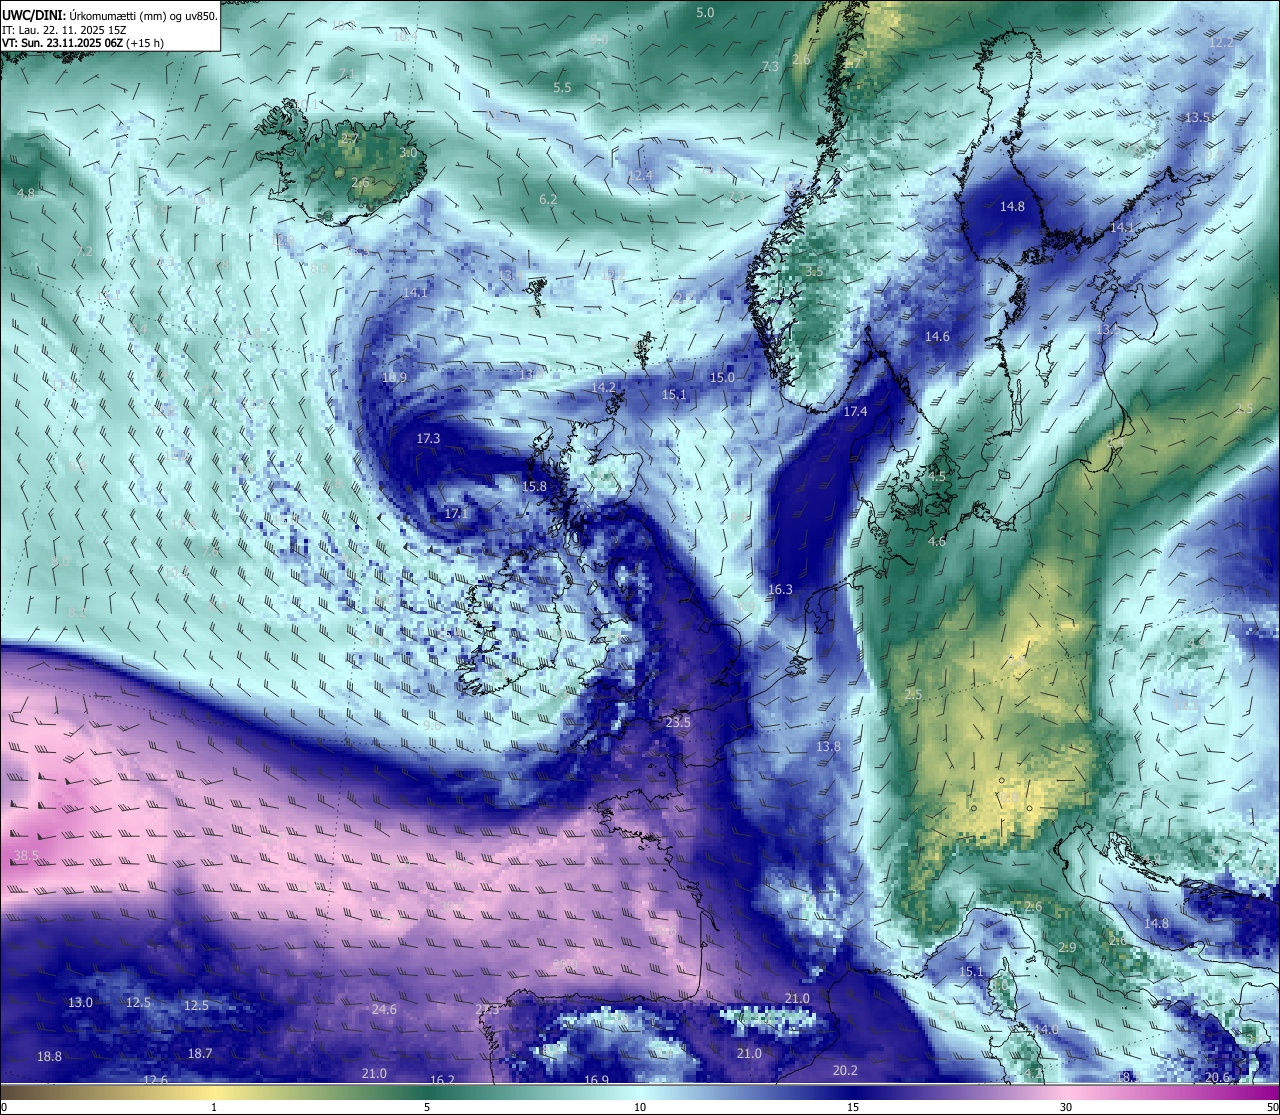This screenshot has height=1115, width=1280.
Task: Click the 15 tick label on color scale
Action: coord(853,1107)
